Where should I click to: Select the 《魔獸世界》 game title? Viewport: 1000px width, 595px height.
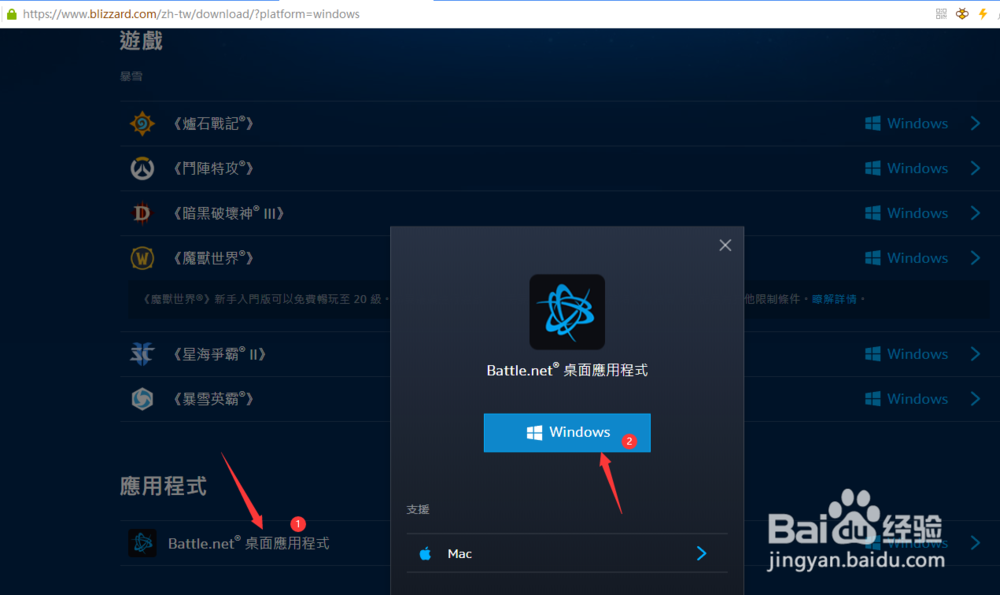(214, 258)
